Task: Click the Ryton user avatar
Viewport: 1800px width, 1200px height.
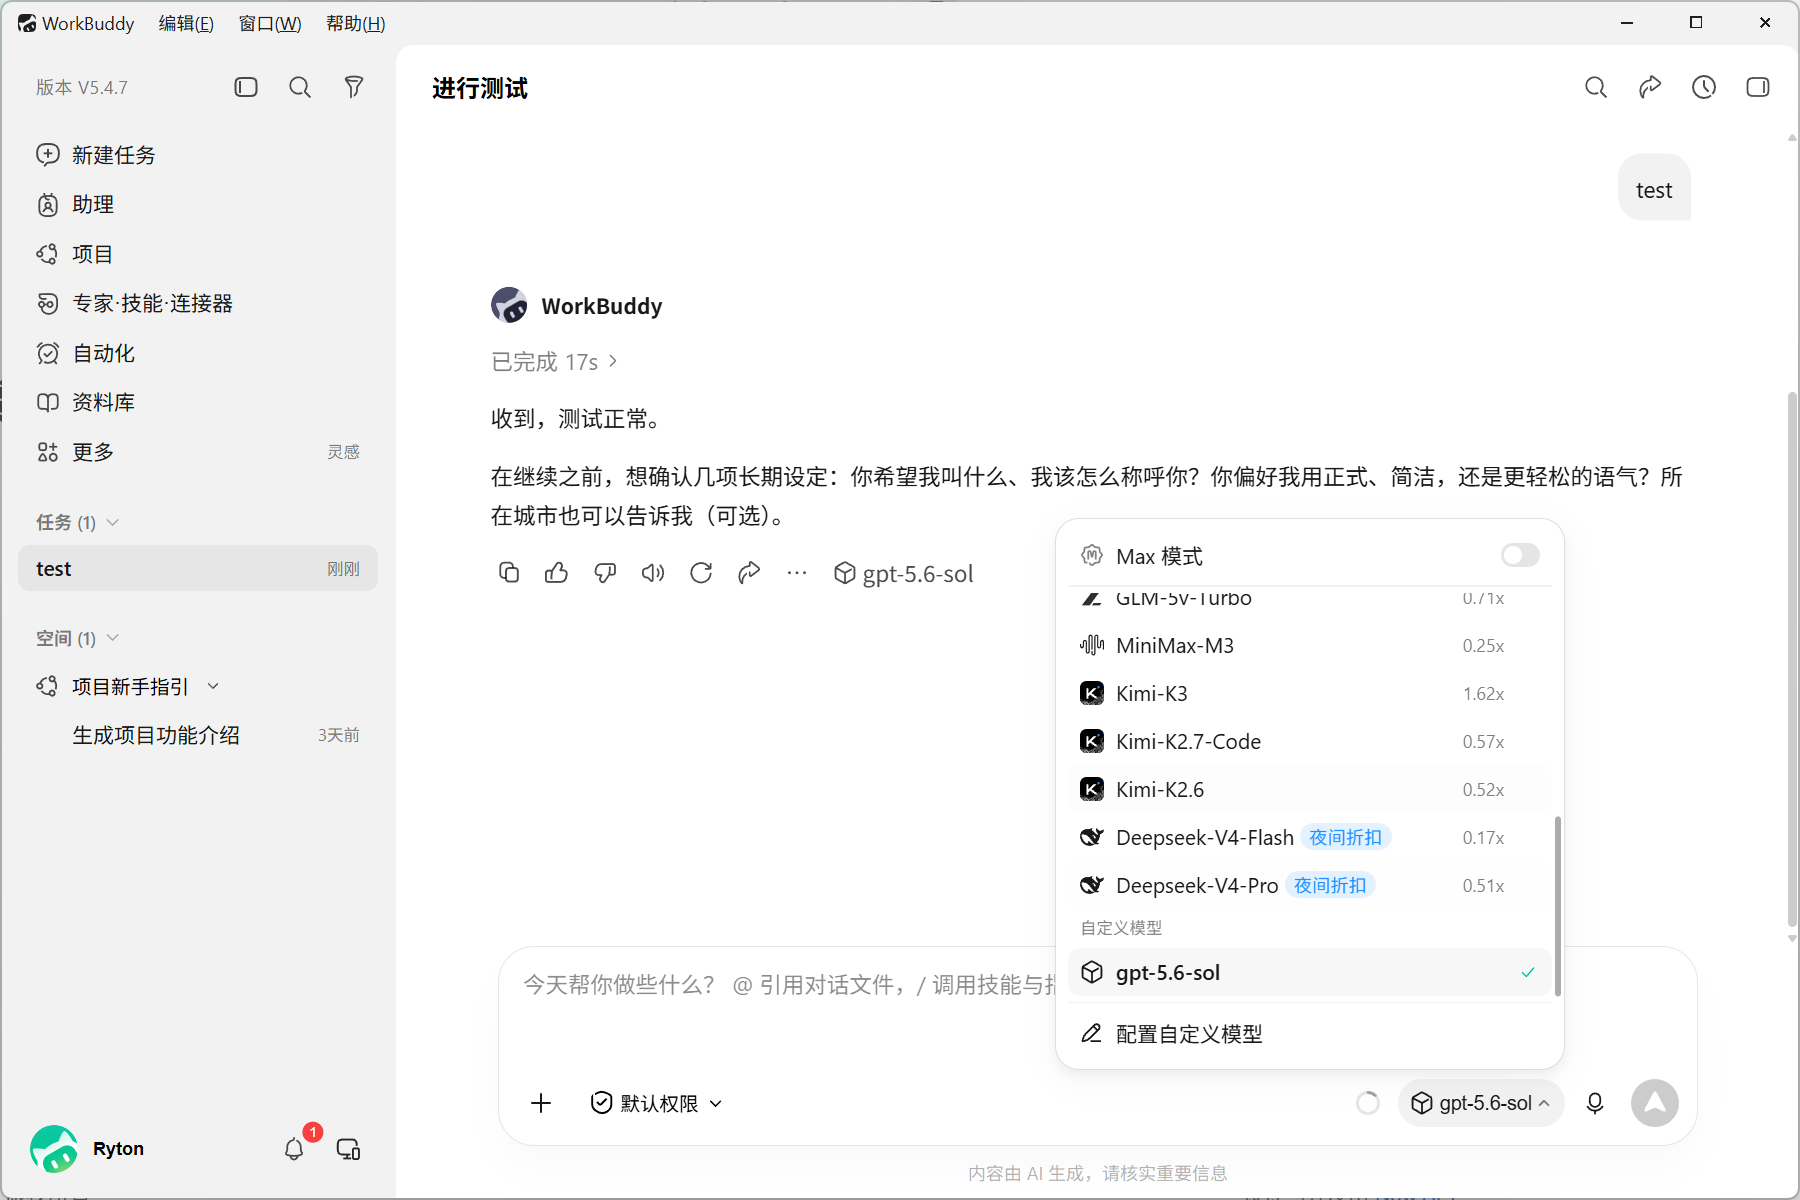Action: tap(54, 1149)
